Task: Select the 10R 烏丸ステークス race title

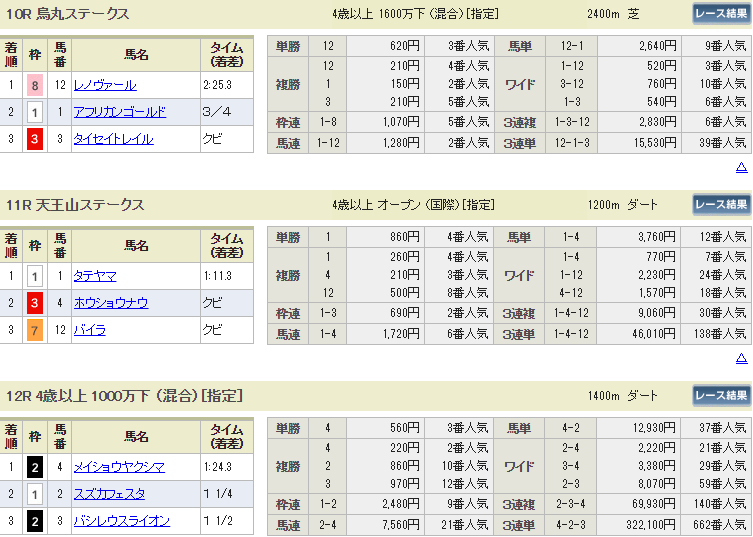Action: tap(68, 14)
